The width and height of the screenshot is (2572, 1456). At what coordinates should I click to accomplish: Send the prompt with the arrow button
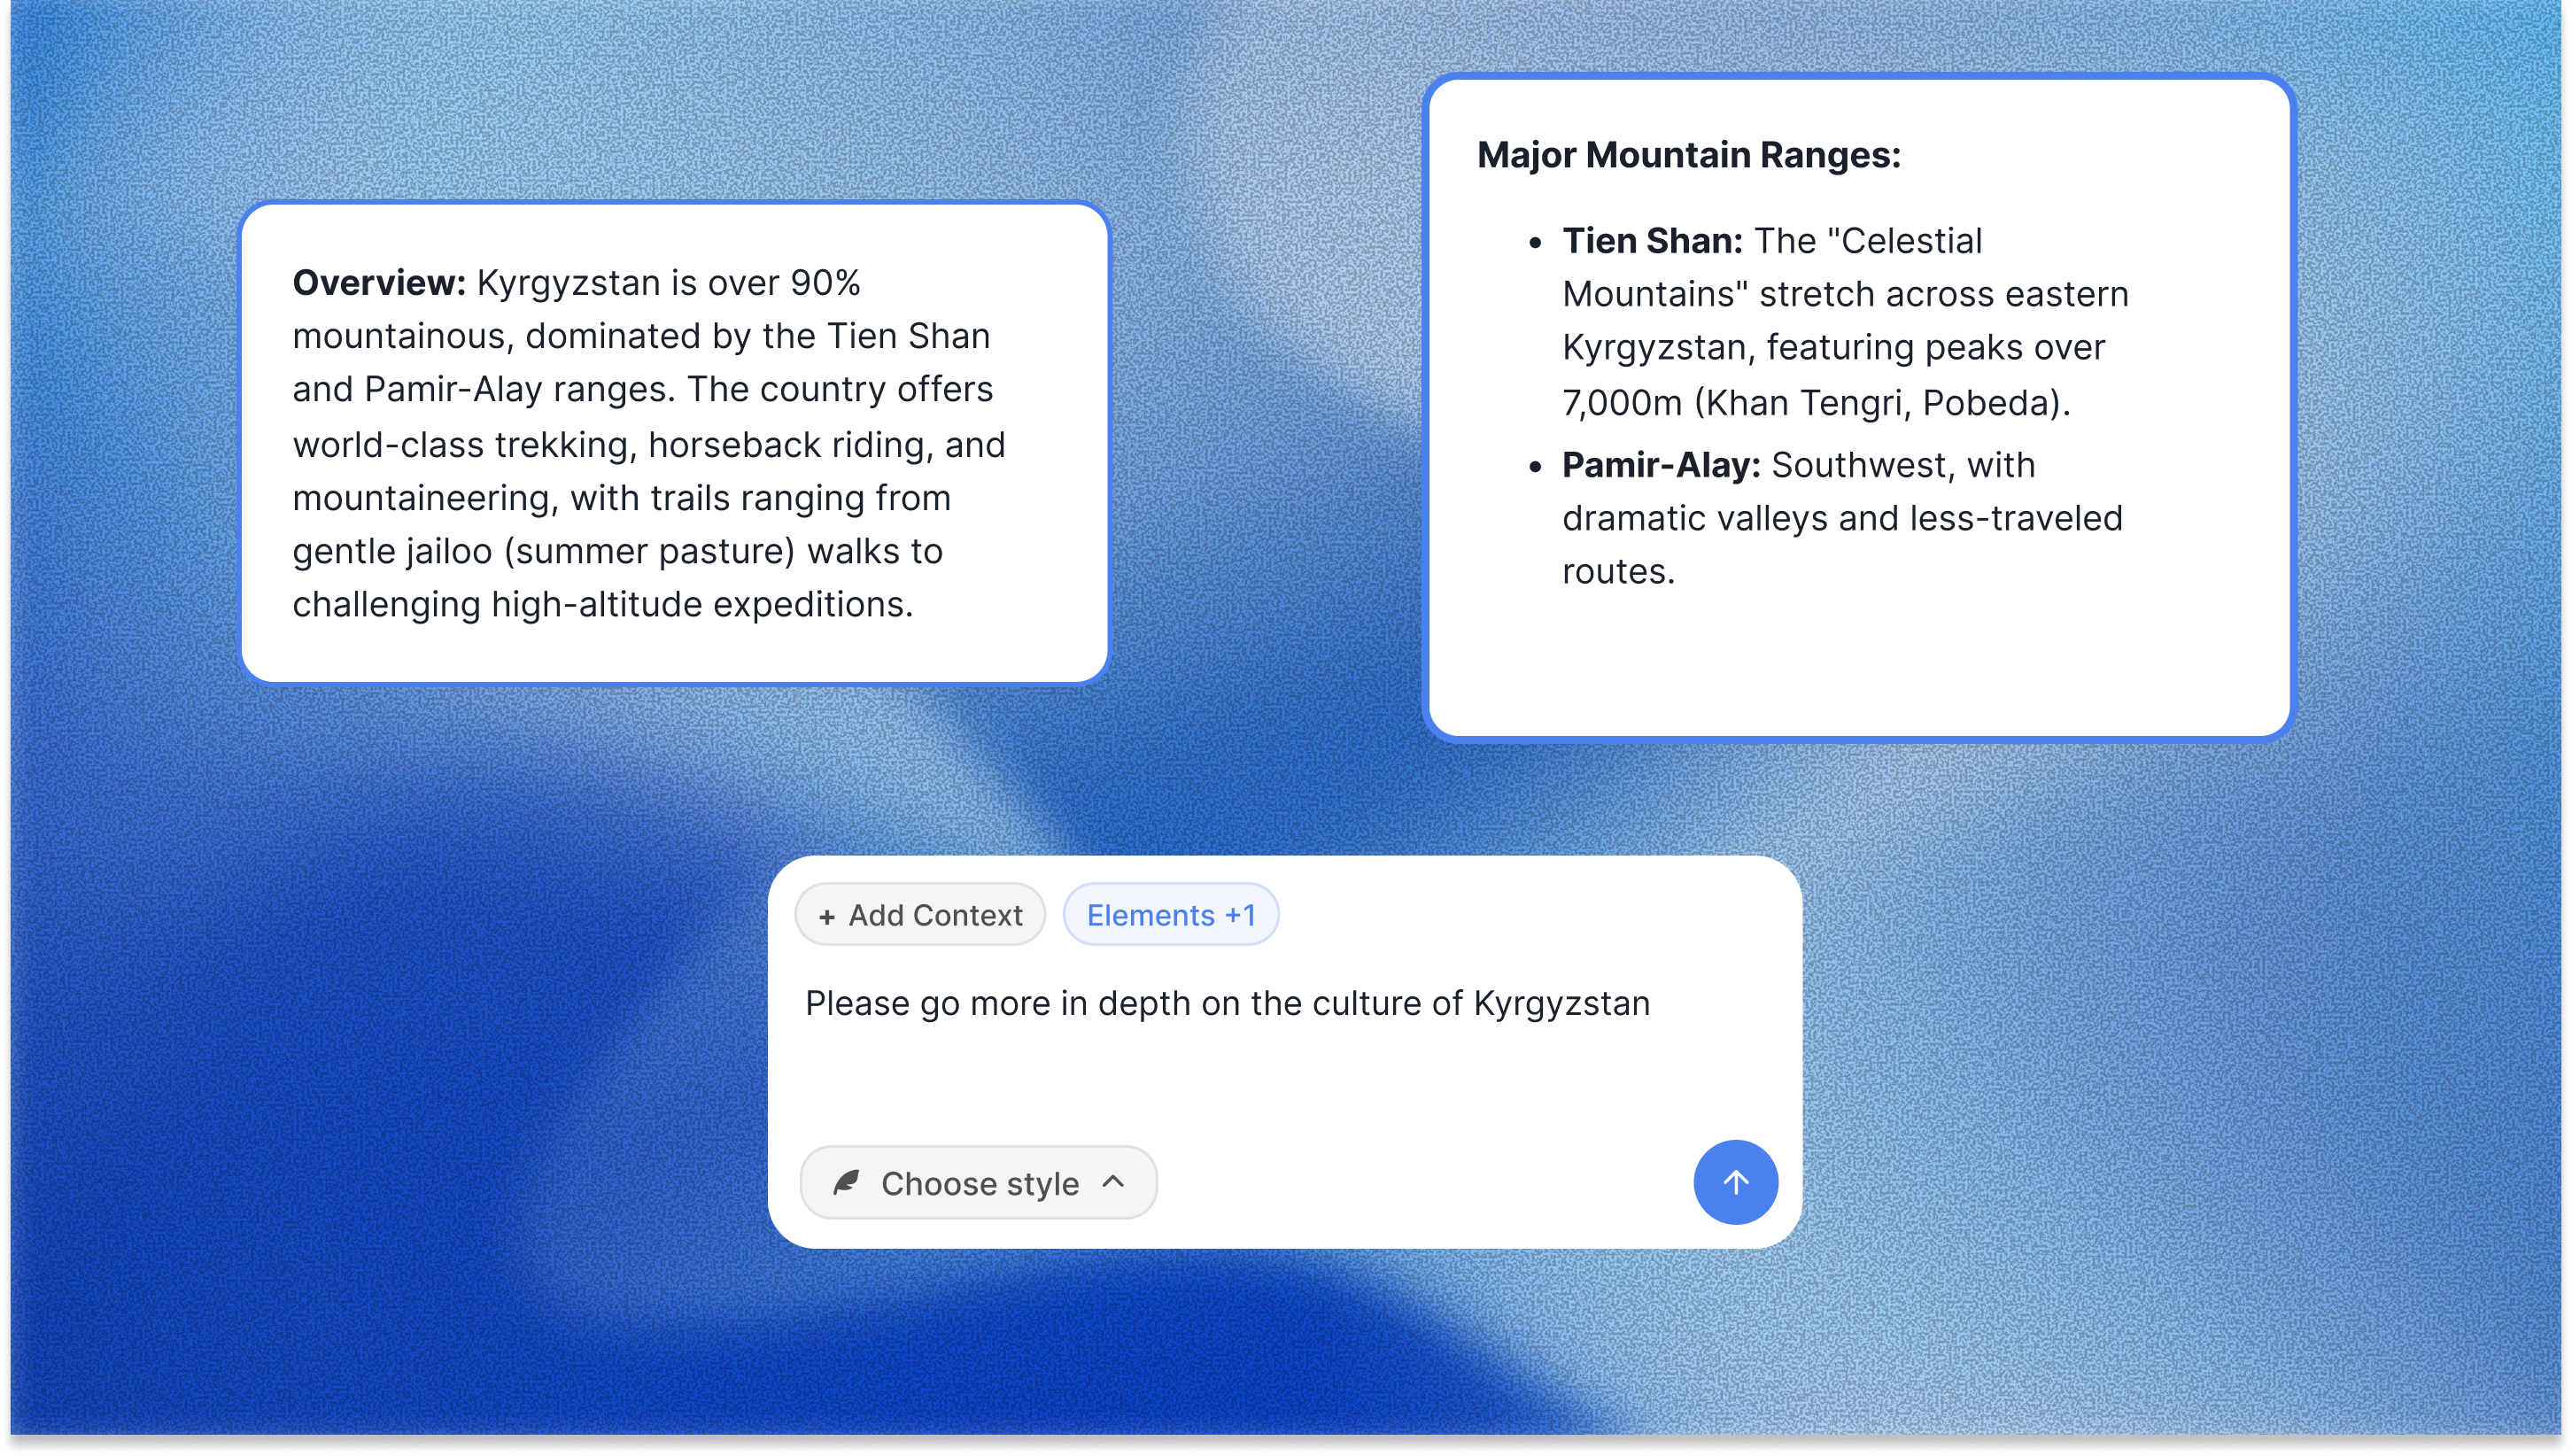click(x=1735, y=1182)
